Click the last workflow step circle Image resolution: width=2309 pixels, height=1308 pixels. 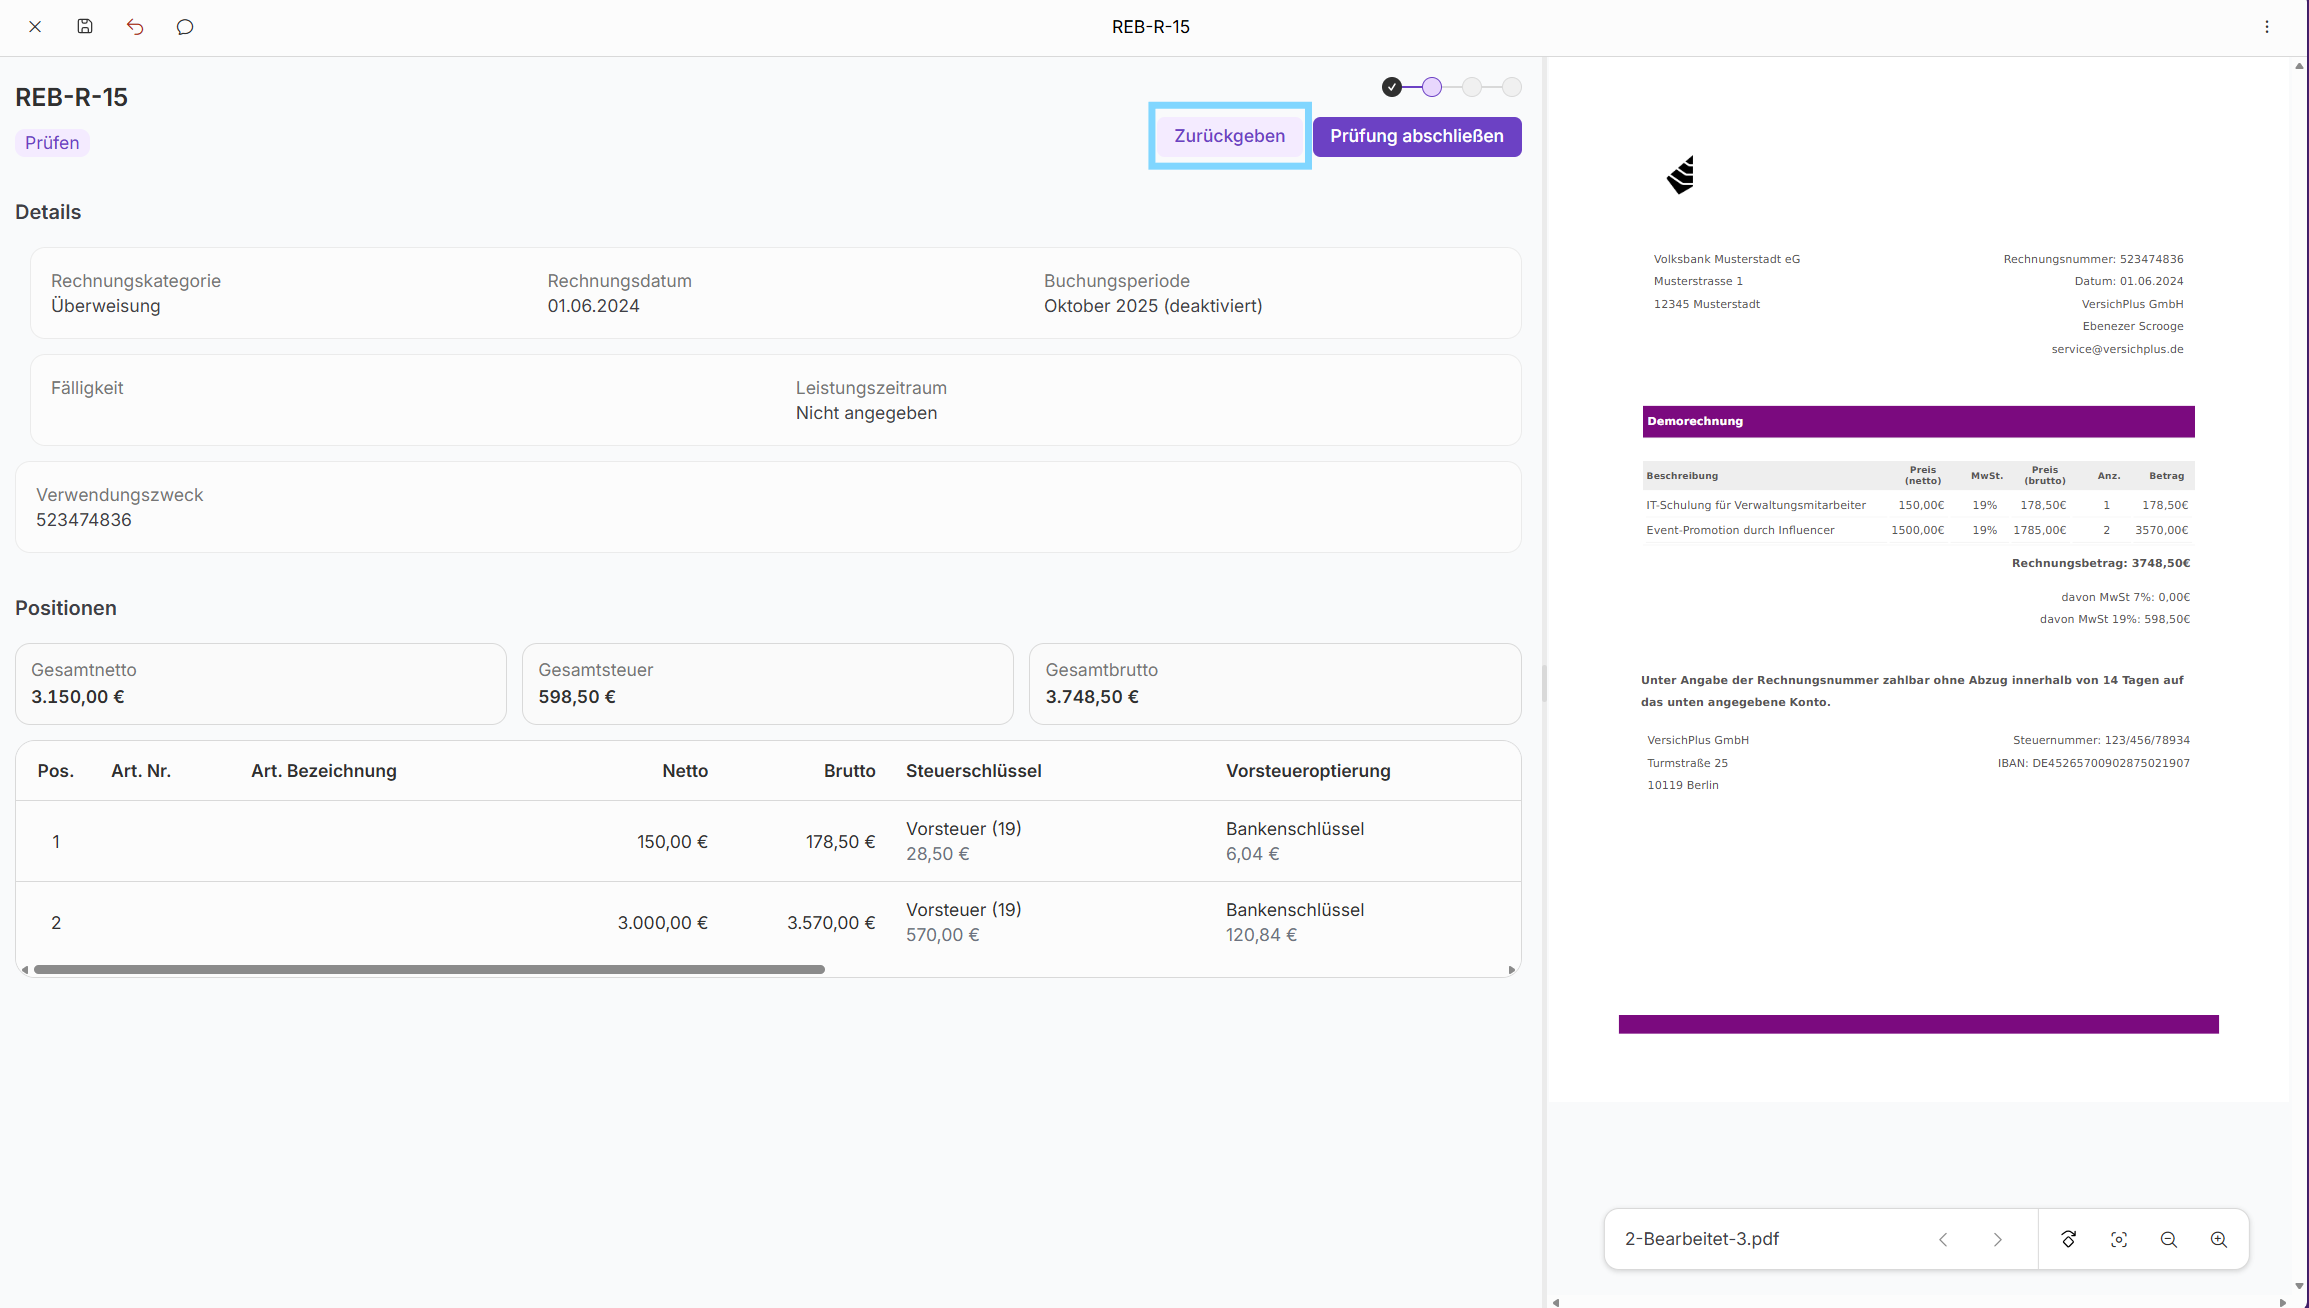click(1512, 87)
